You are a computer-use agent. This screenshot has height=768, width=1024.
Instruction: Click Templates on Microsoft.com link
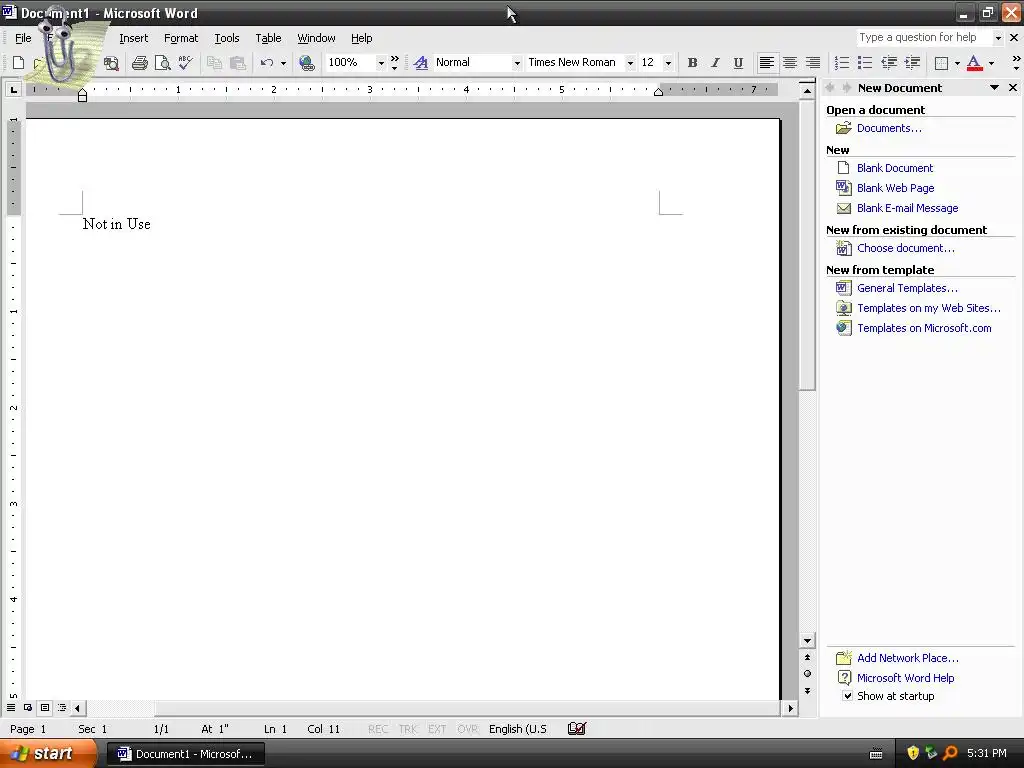coord(924,328)
